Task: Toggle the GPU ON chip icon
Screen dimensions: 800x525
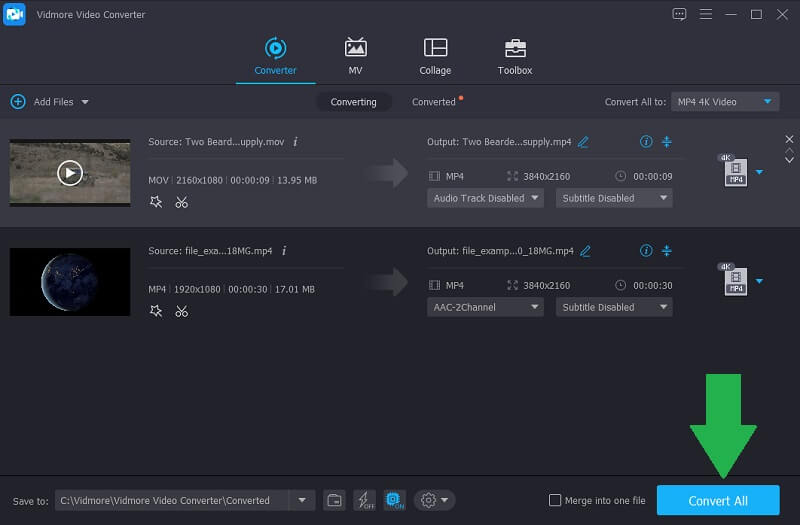Action: pos(394,500)
